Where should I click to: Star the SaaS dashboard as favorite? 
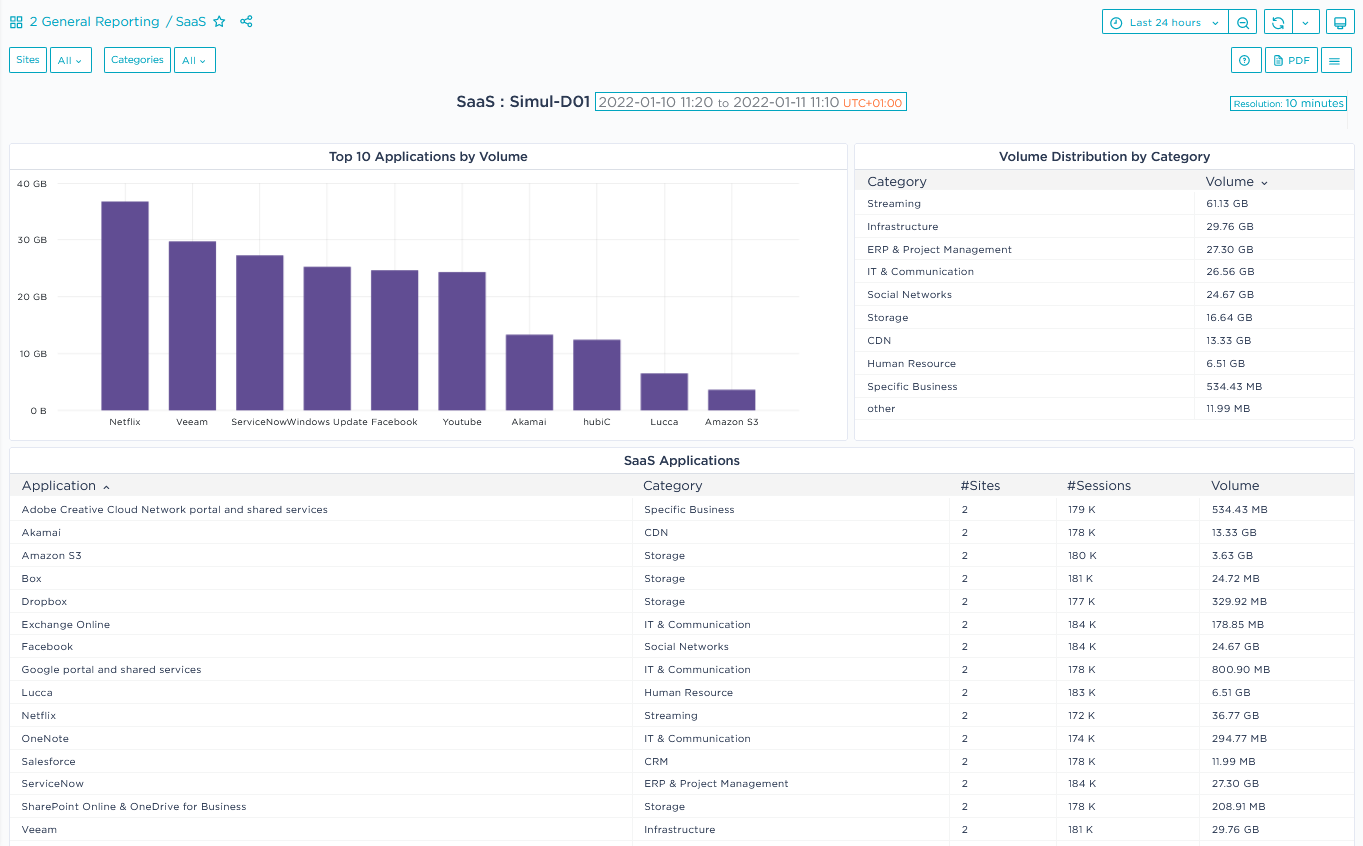(219, 22)
